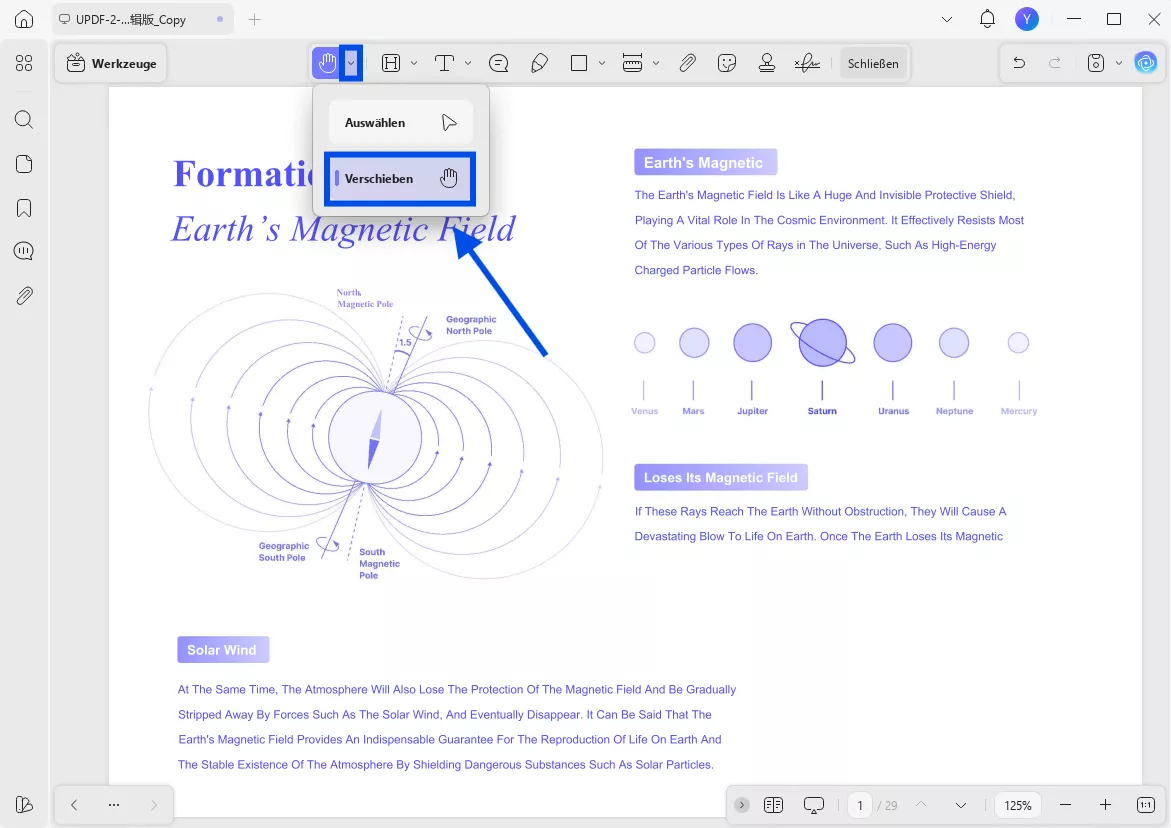Screen dimensions: 1171x828
Task: Click the page number field
Action: [860, 805]
